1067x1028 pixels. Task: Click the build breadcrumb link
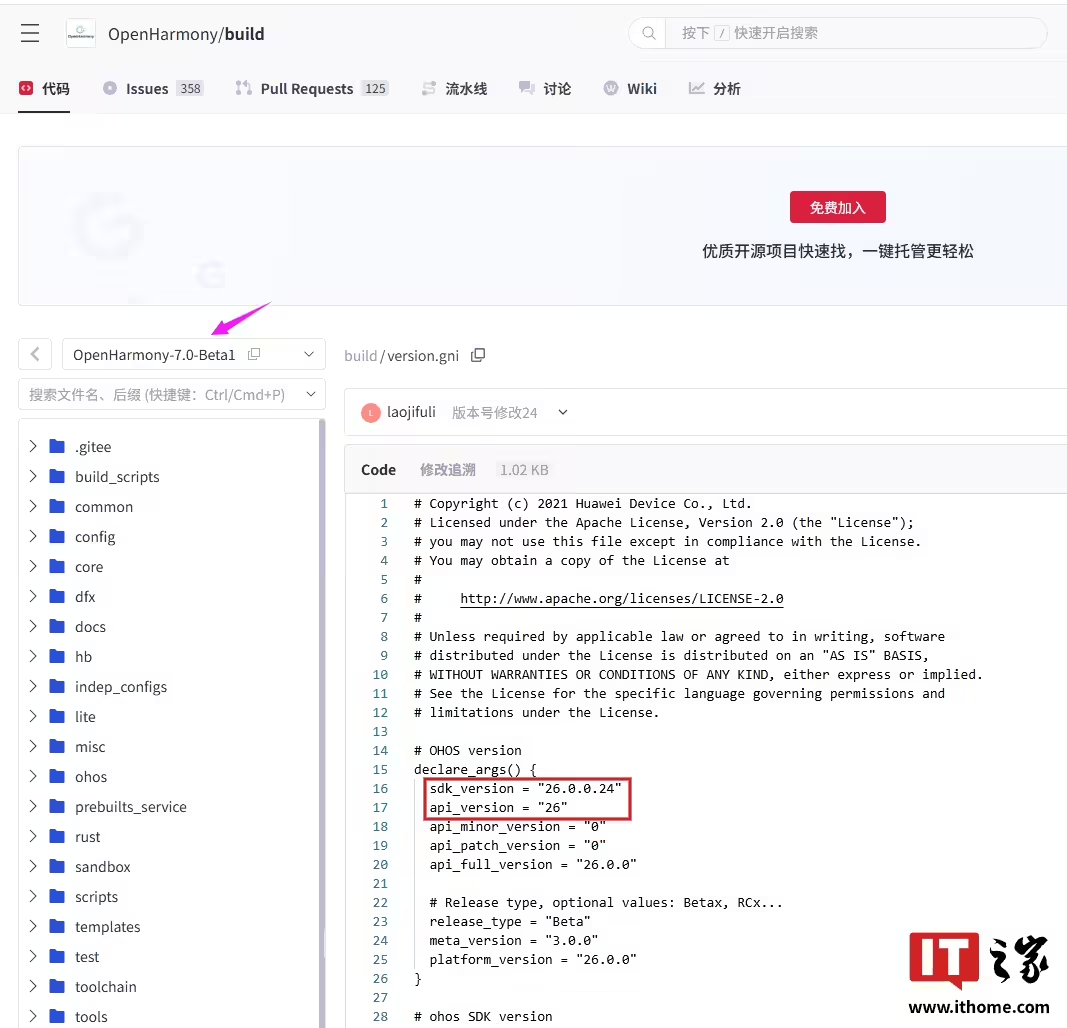click(361, 356)
